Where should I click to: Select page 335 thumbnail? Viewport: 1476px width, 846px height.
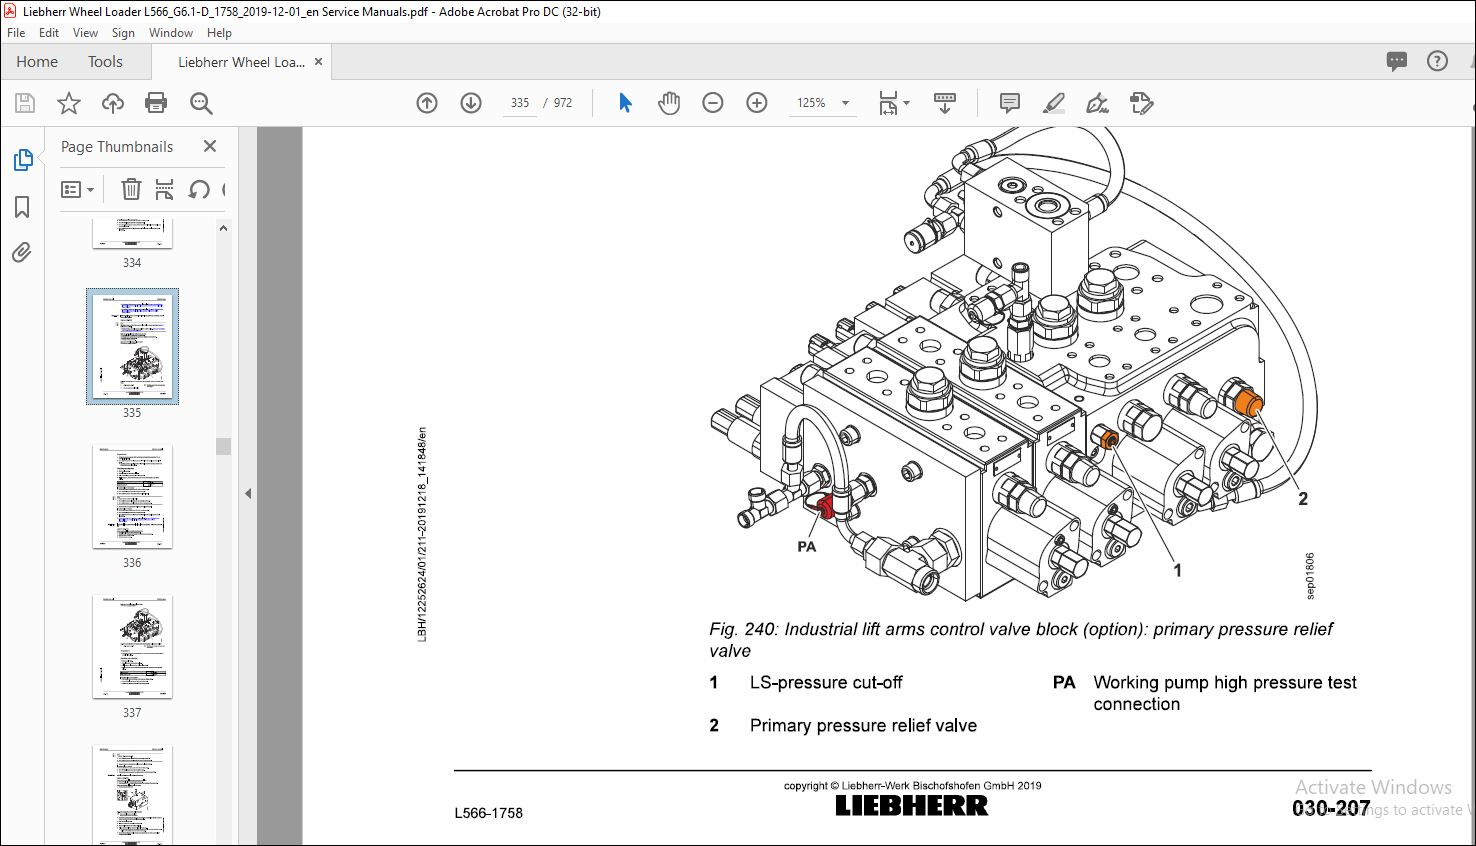click(132, 346)
